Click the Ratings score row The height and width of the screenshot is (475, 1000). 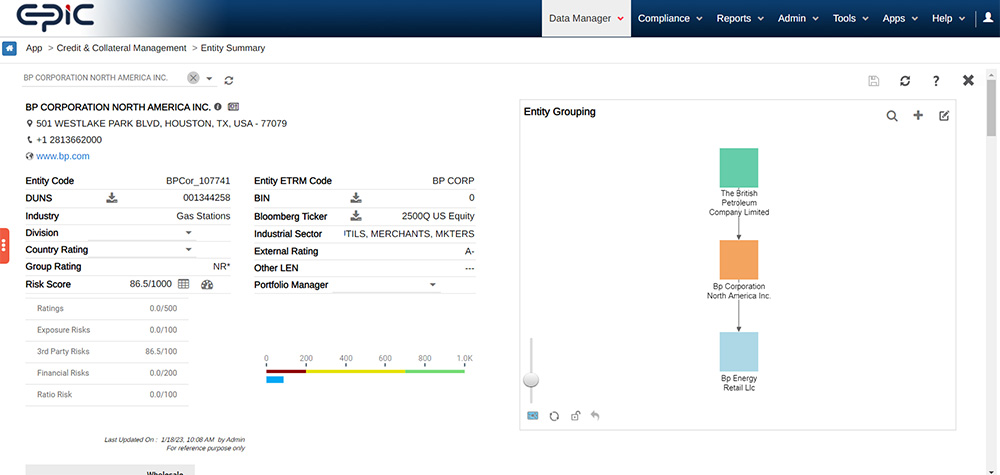[107, 309]
